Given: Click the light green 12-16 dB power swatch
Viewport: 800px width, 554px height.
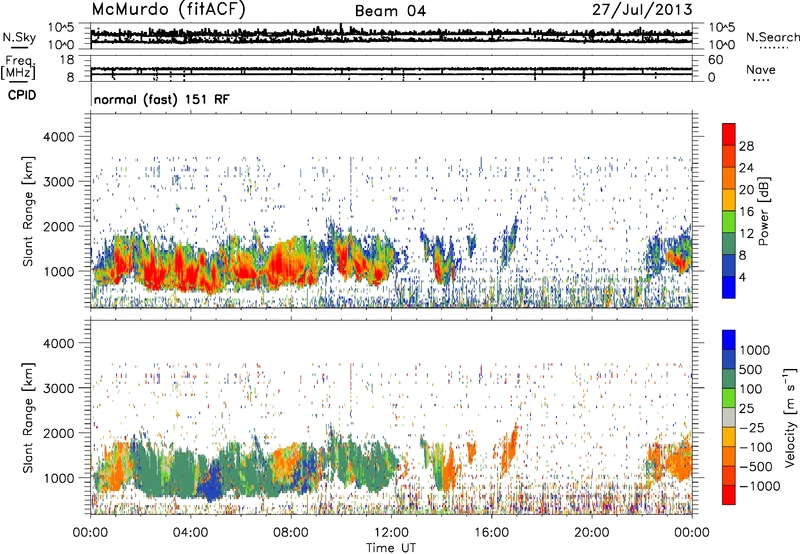Looking at the screenshot, I should coord(729,222).
